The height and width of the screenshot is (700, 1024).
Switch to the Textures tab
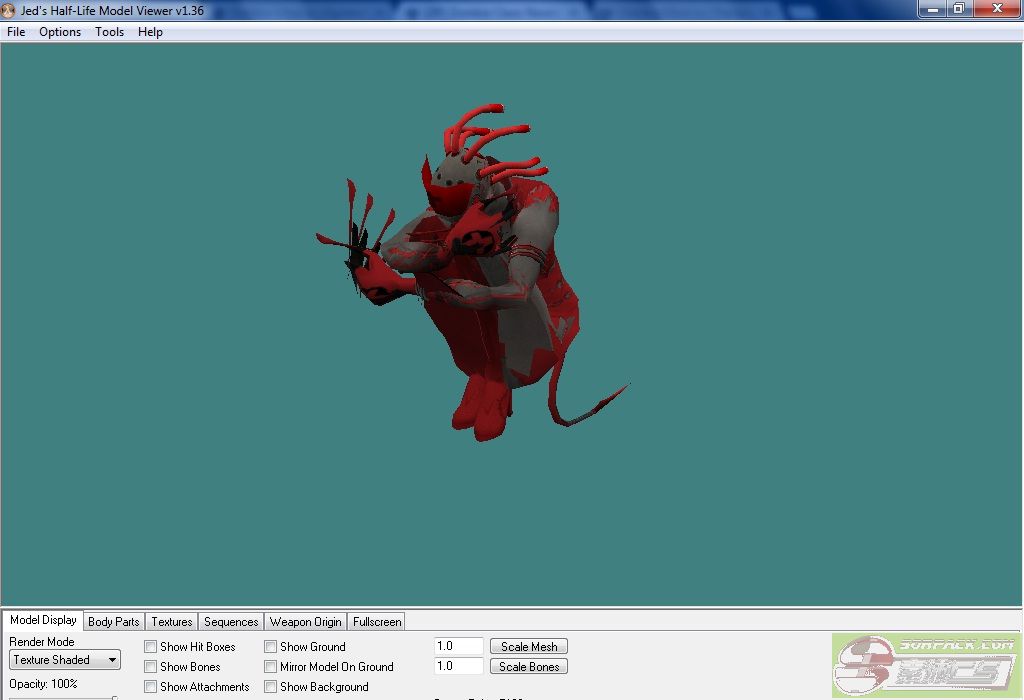pos(172,622)
